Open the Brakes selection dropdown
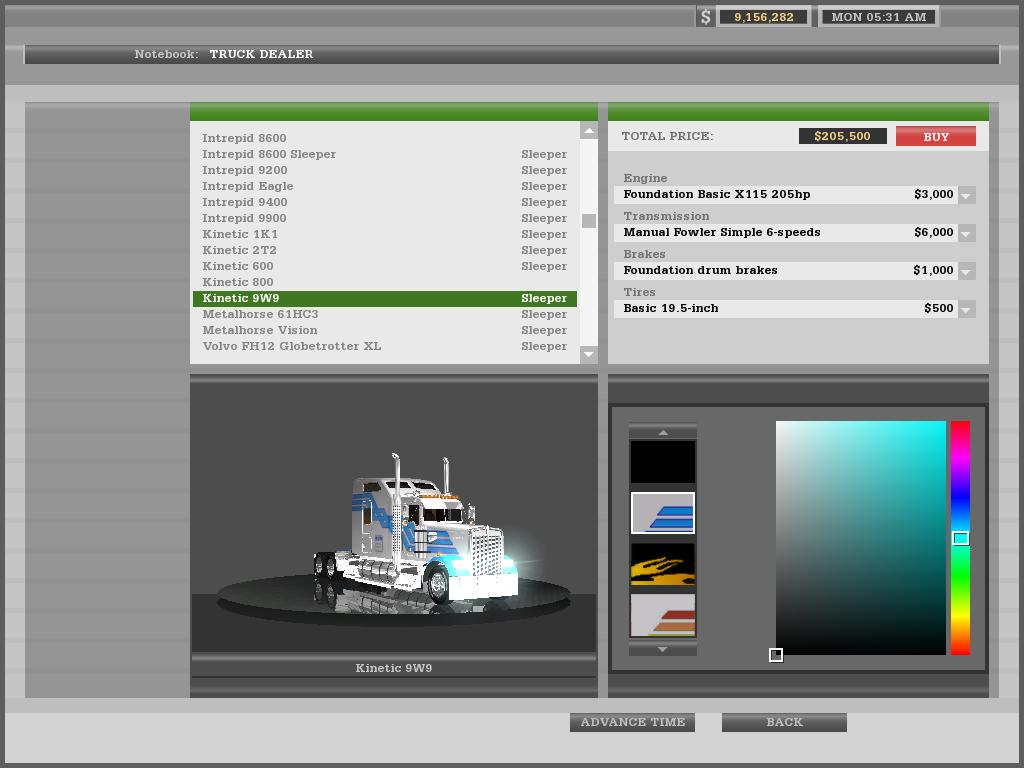Viewport: 1024px width, 768px height. pos(966,271)
